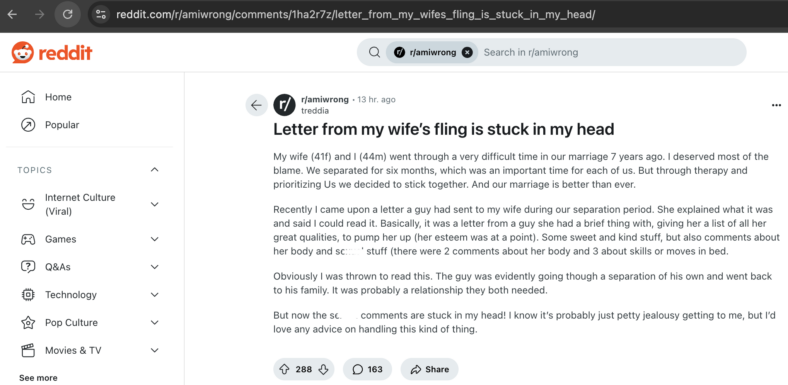Reload the page in the browser
788x385 pixels.
click(67, 14)
